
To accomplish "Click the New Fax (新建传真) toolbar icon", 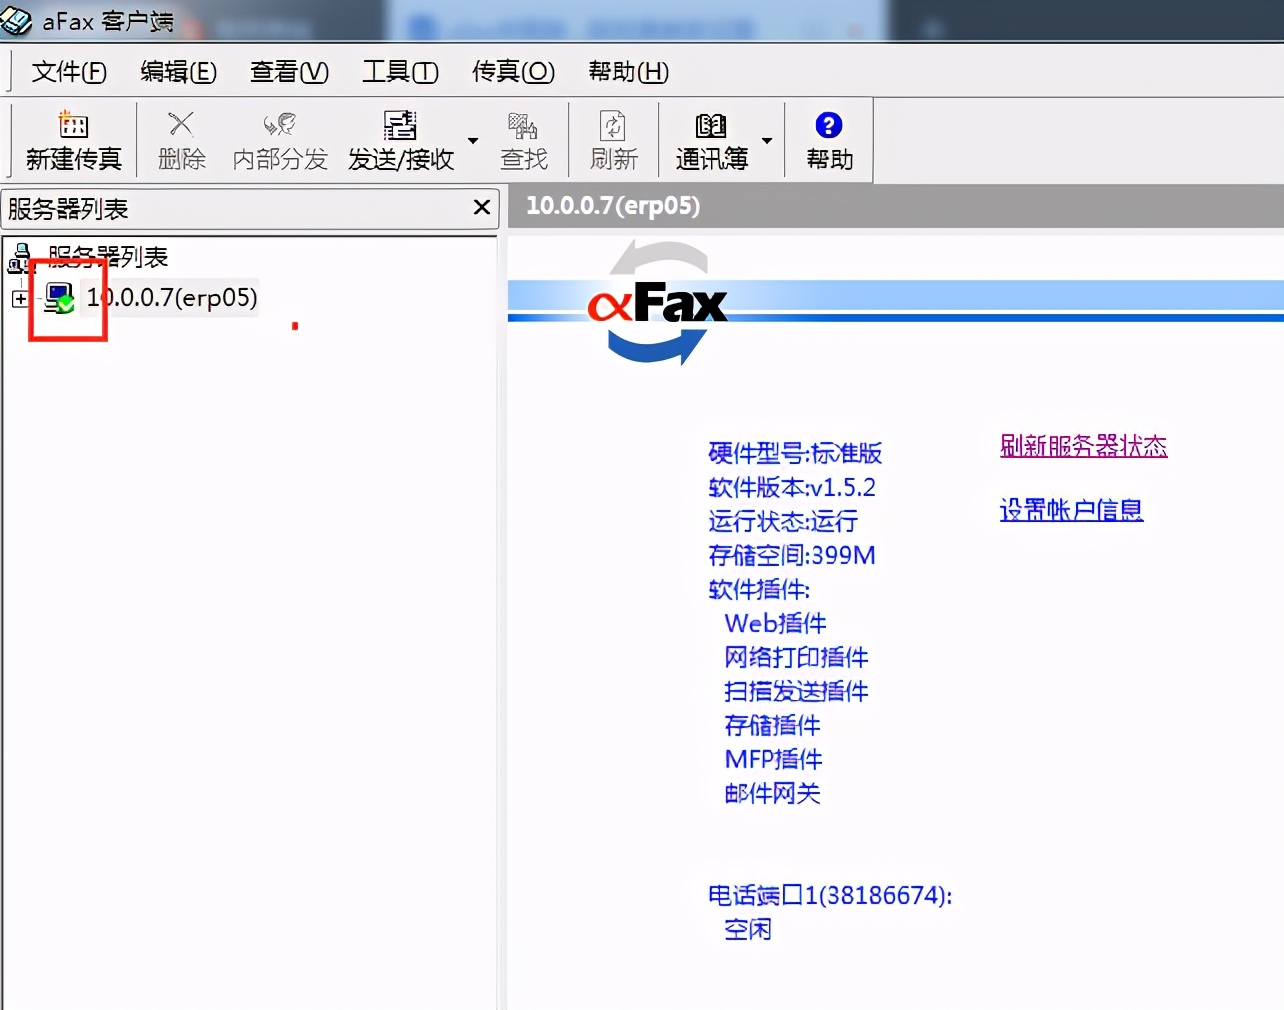I will (x=74, y=124).
